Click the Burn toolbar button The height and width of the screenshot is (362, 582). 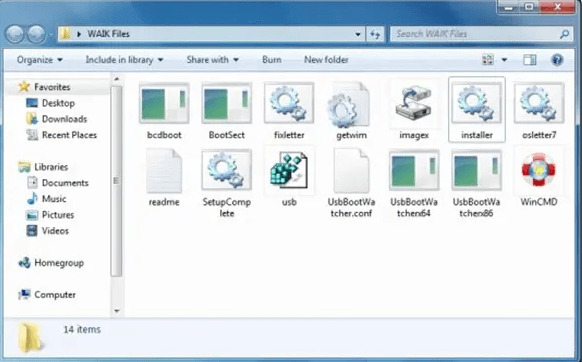272,60
